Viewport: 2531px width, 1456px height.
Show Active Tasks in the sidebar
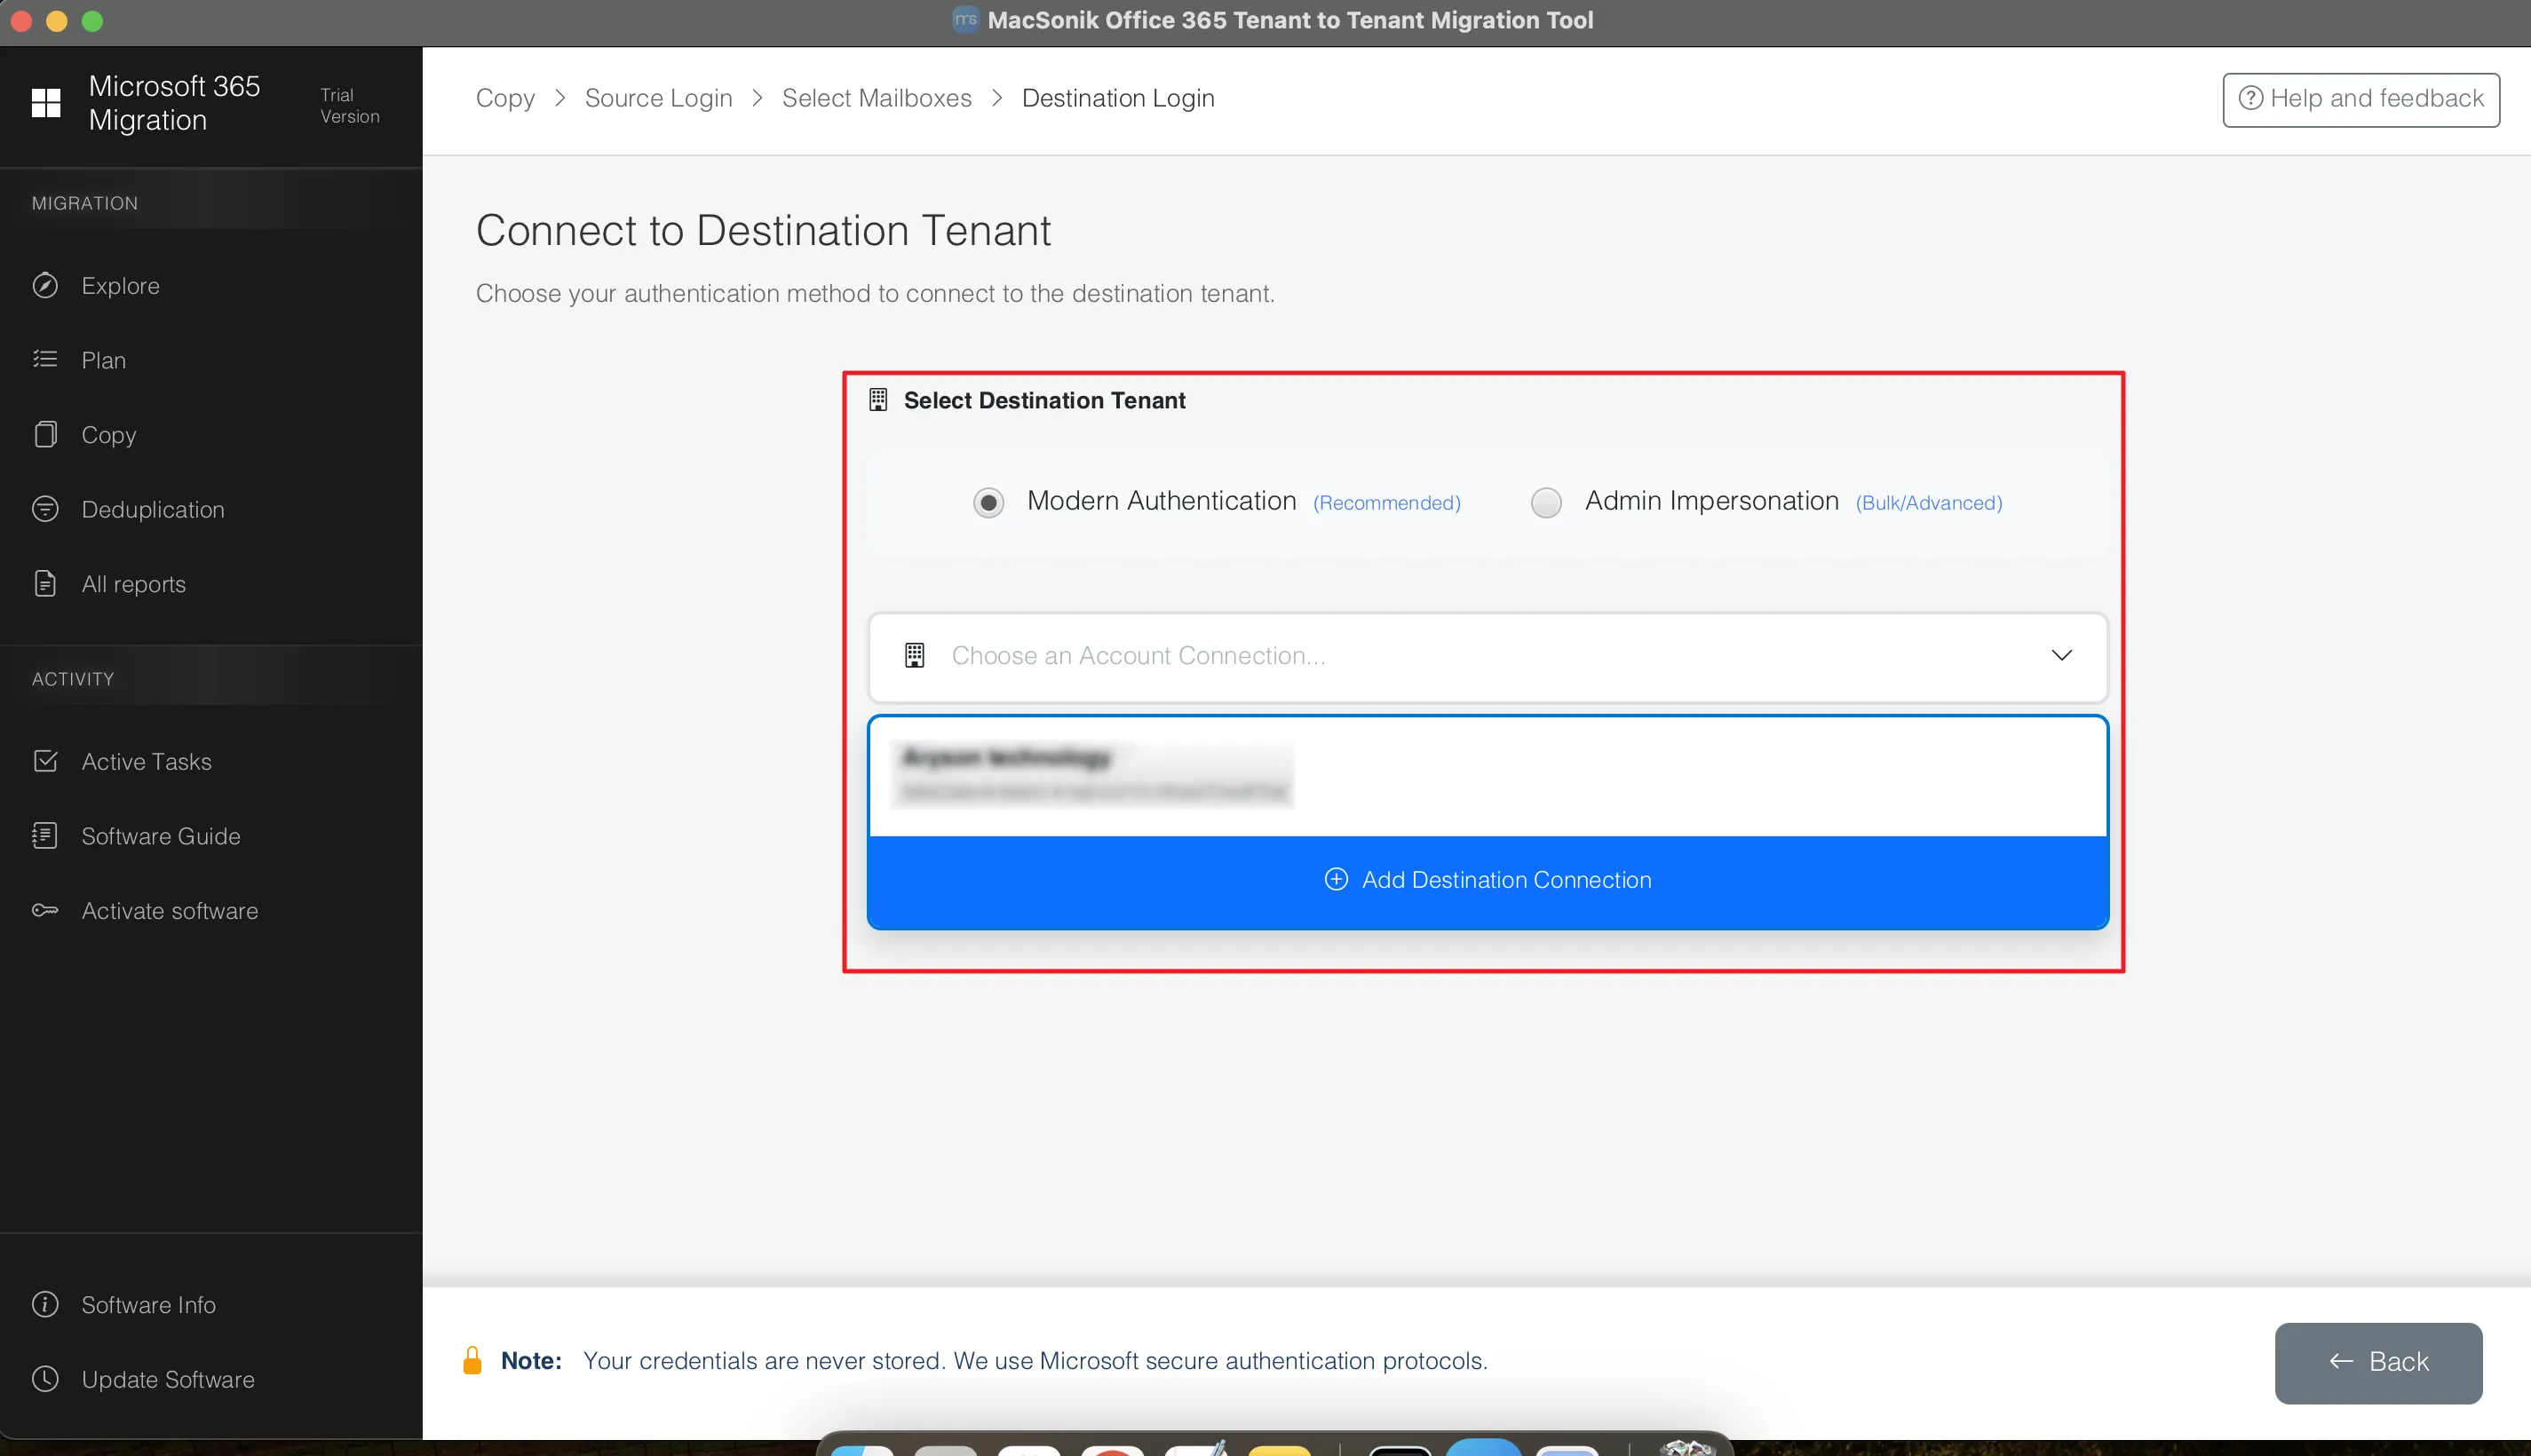pos(146,762)
